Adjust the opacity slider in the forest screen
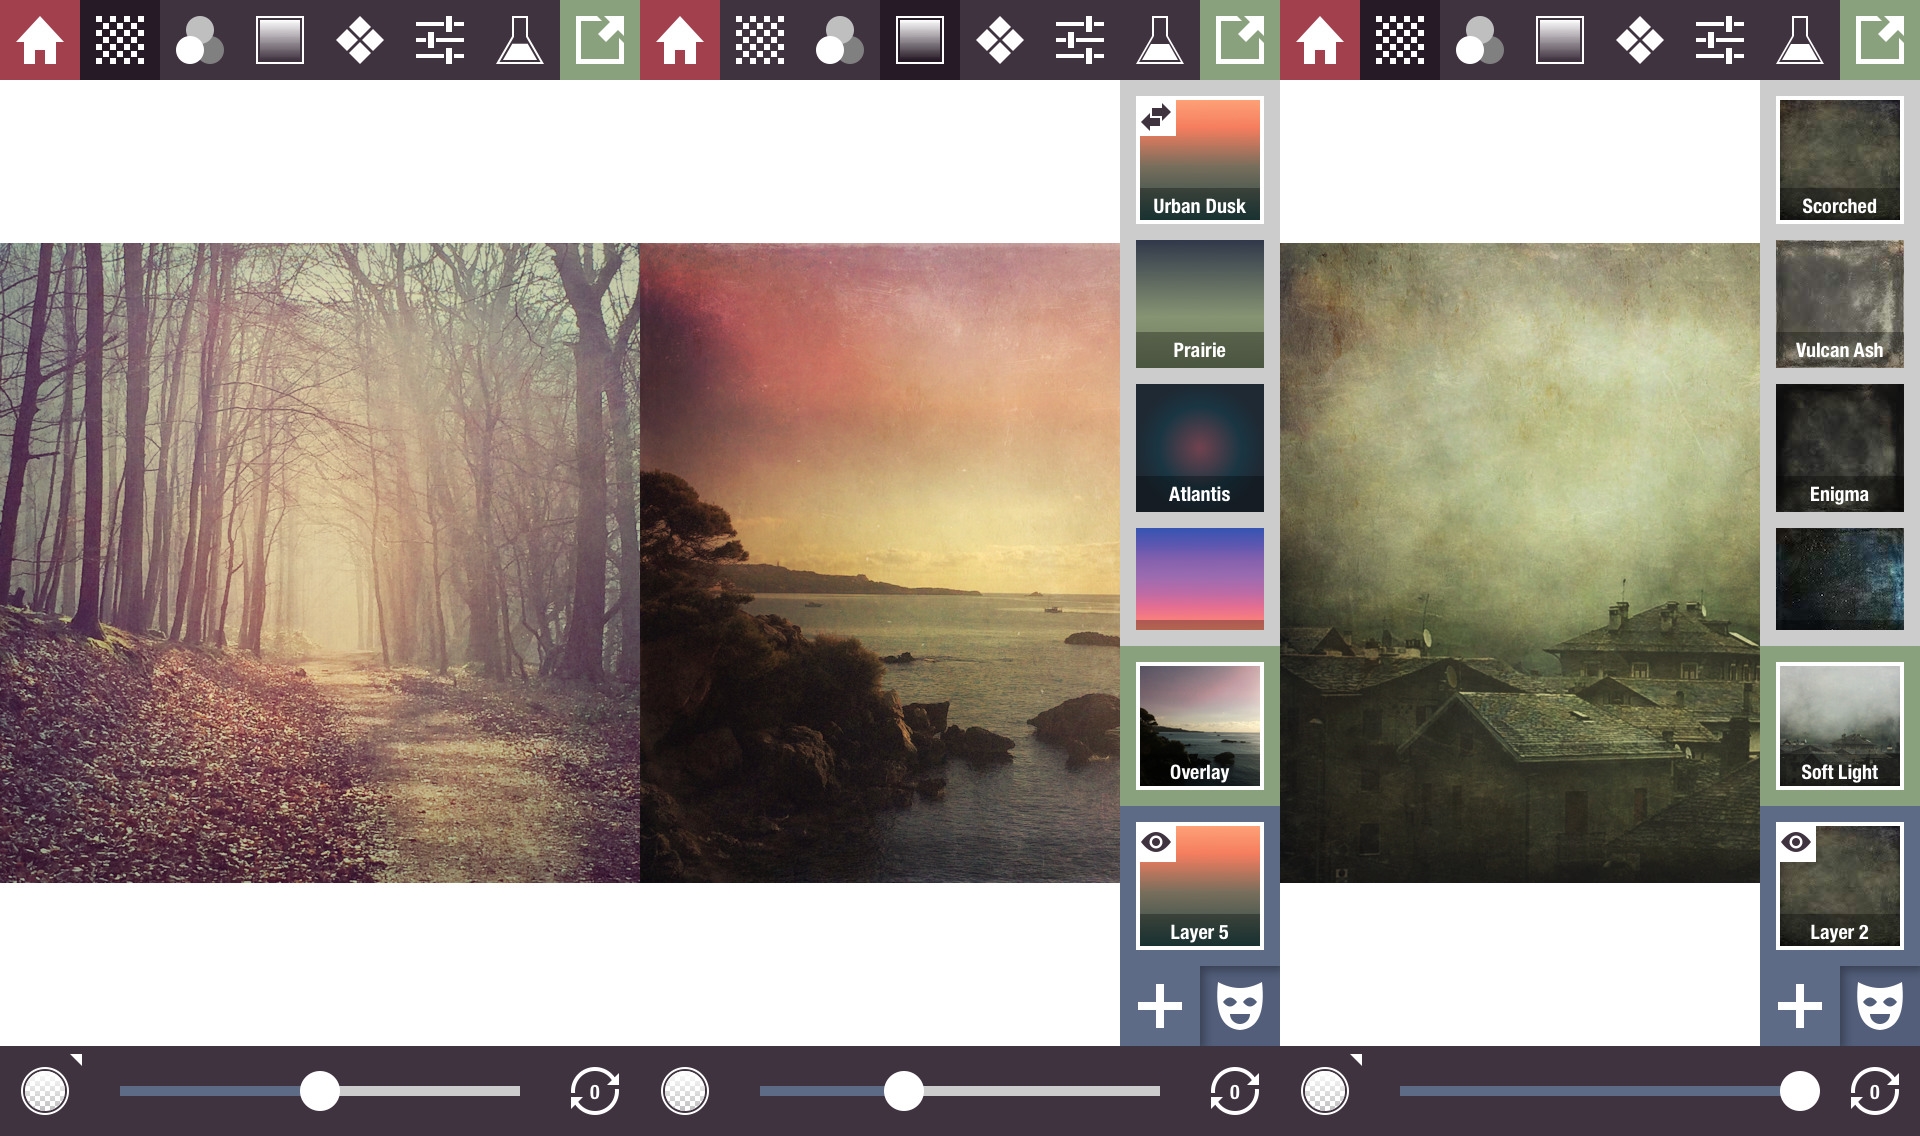The width and height of the screenshot is (1920, 1136). tap(320, 1091)
